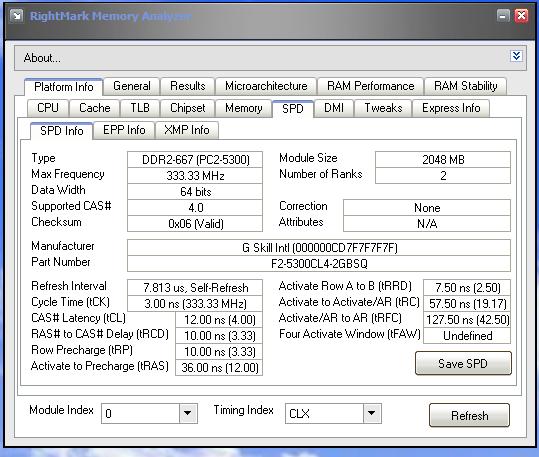
Task: Open the Chipset sub-tab
Action: [x=188, y=108]
